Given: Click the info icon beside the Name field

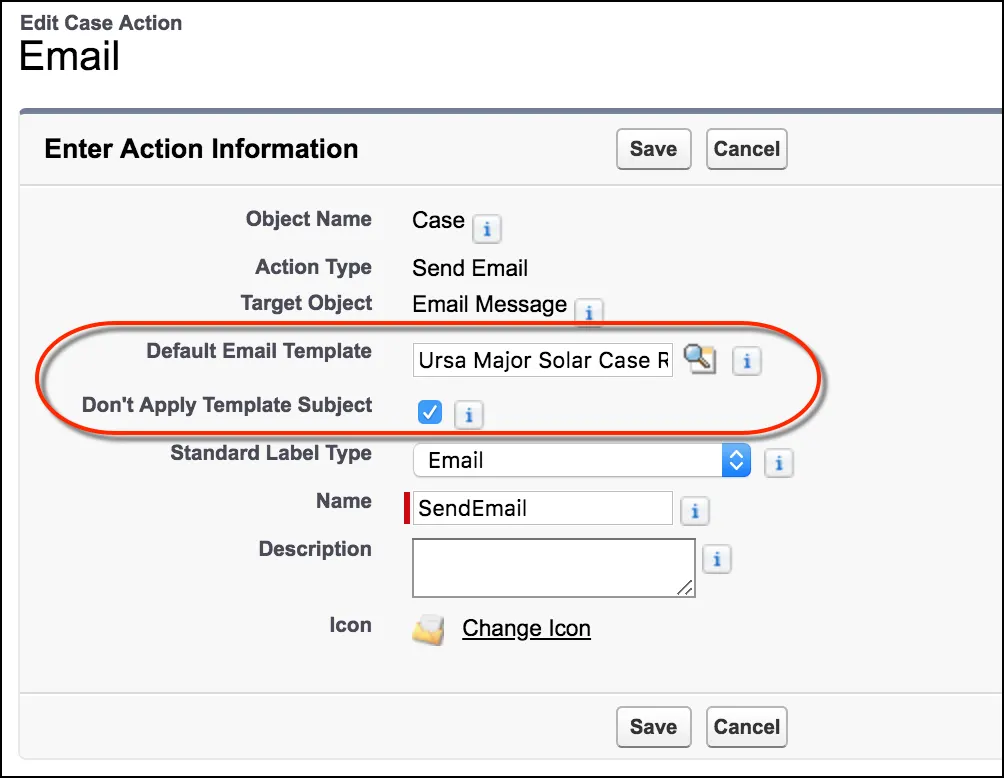Looking at the screenshot, I should tap(694, 511).
